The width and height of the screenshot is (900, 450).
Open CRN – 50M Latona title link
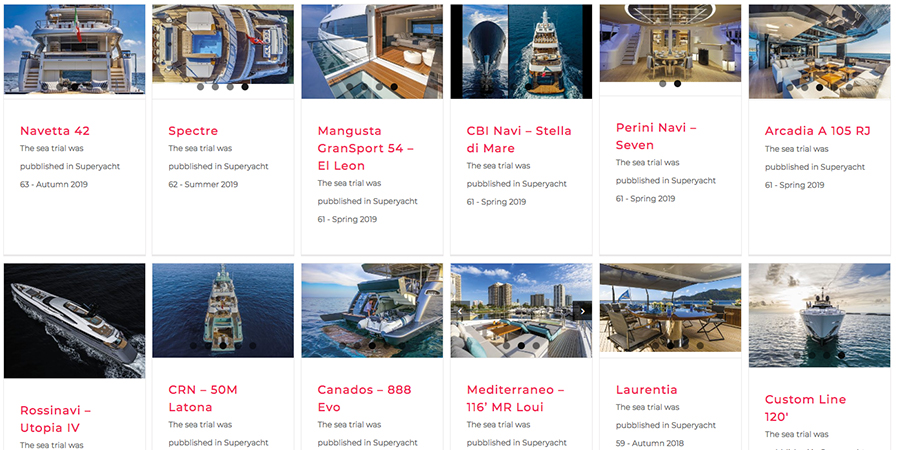pyautogui.click(x=203, y=398)
